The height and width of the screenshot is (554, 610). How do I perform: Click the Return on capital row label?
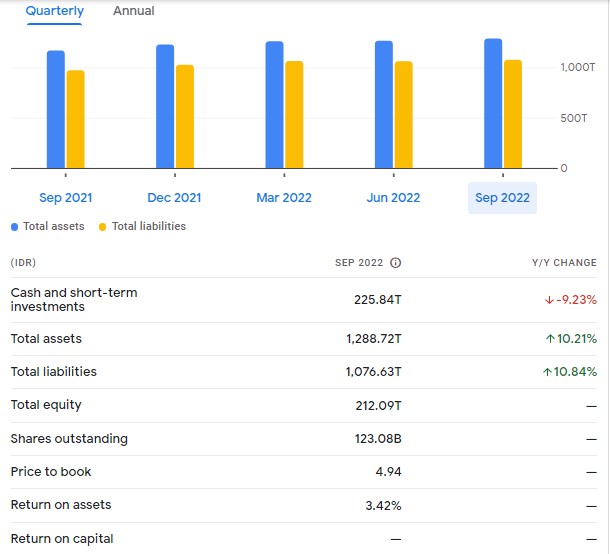(62, 539)
